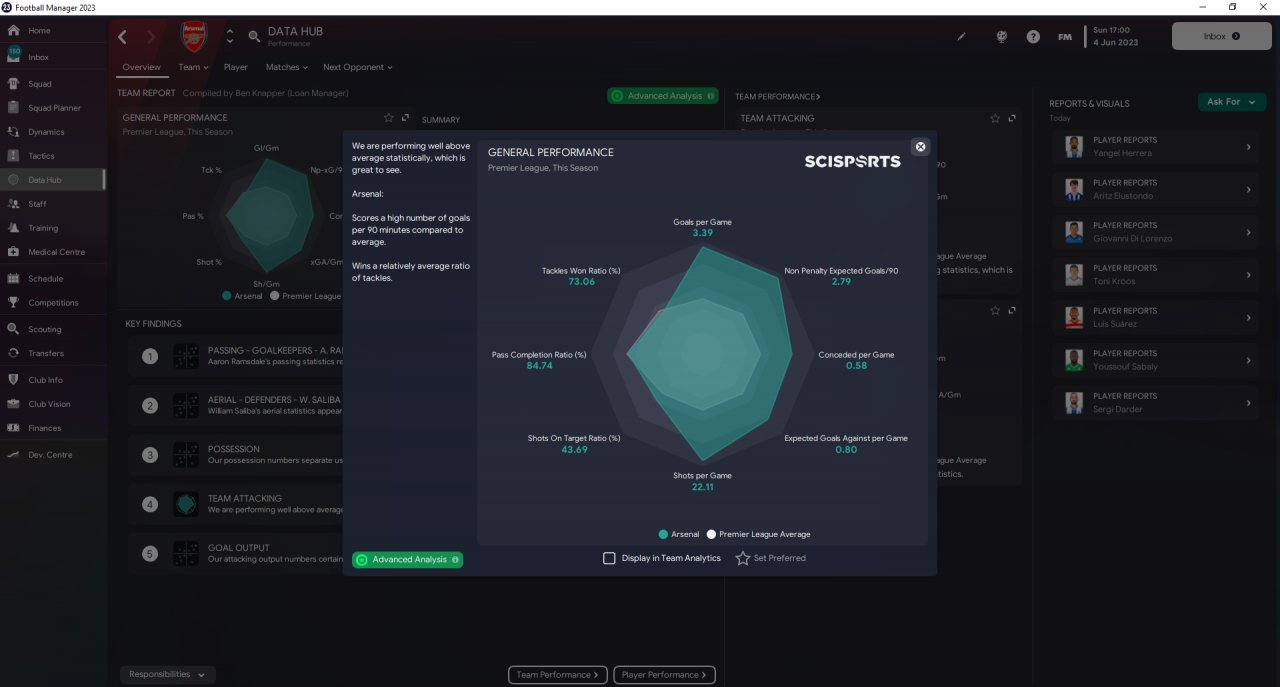
Task: Toggle favourite star on General Performance card
Action: coord(389,118)
